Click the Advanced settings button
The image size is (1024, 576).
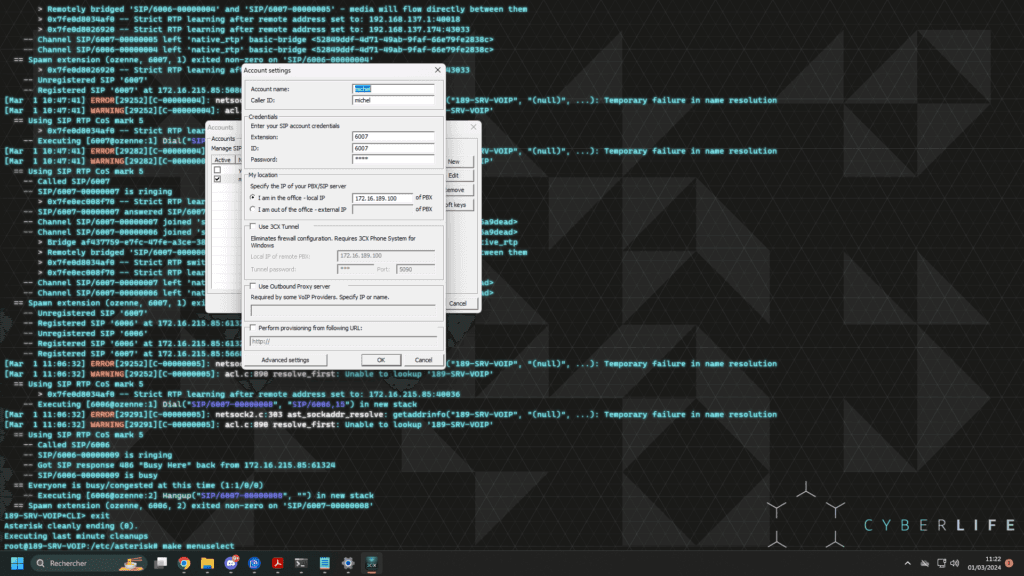tap(285, 360)
